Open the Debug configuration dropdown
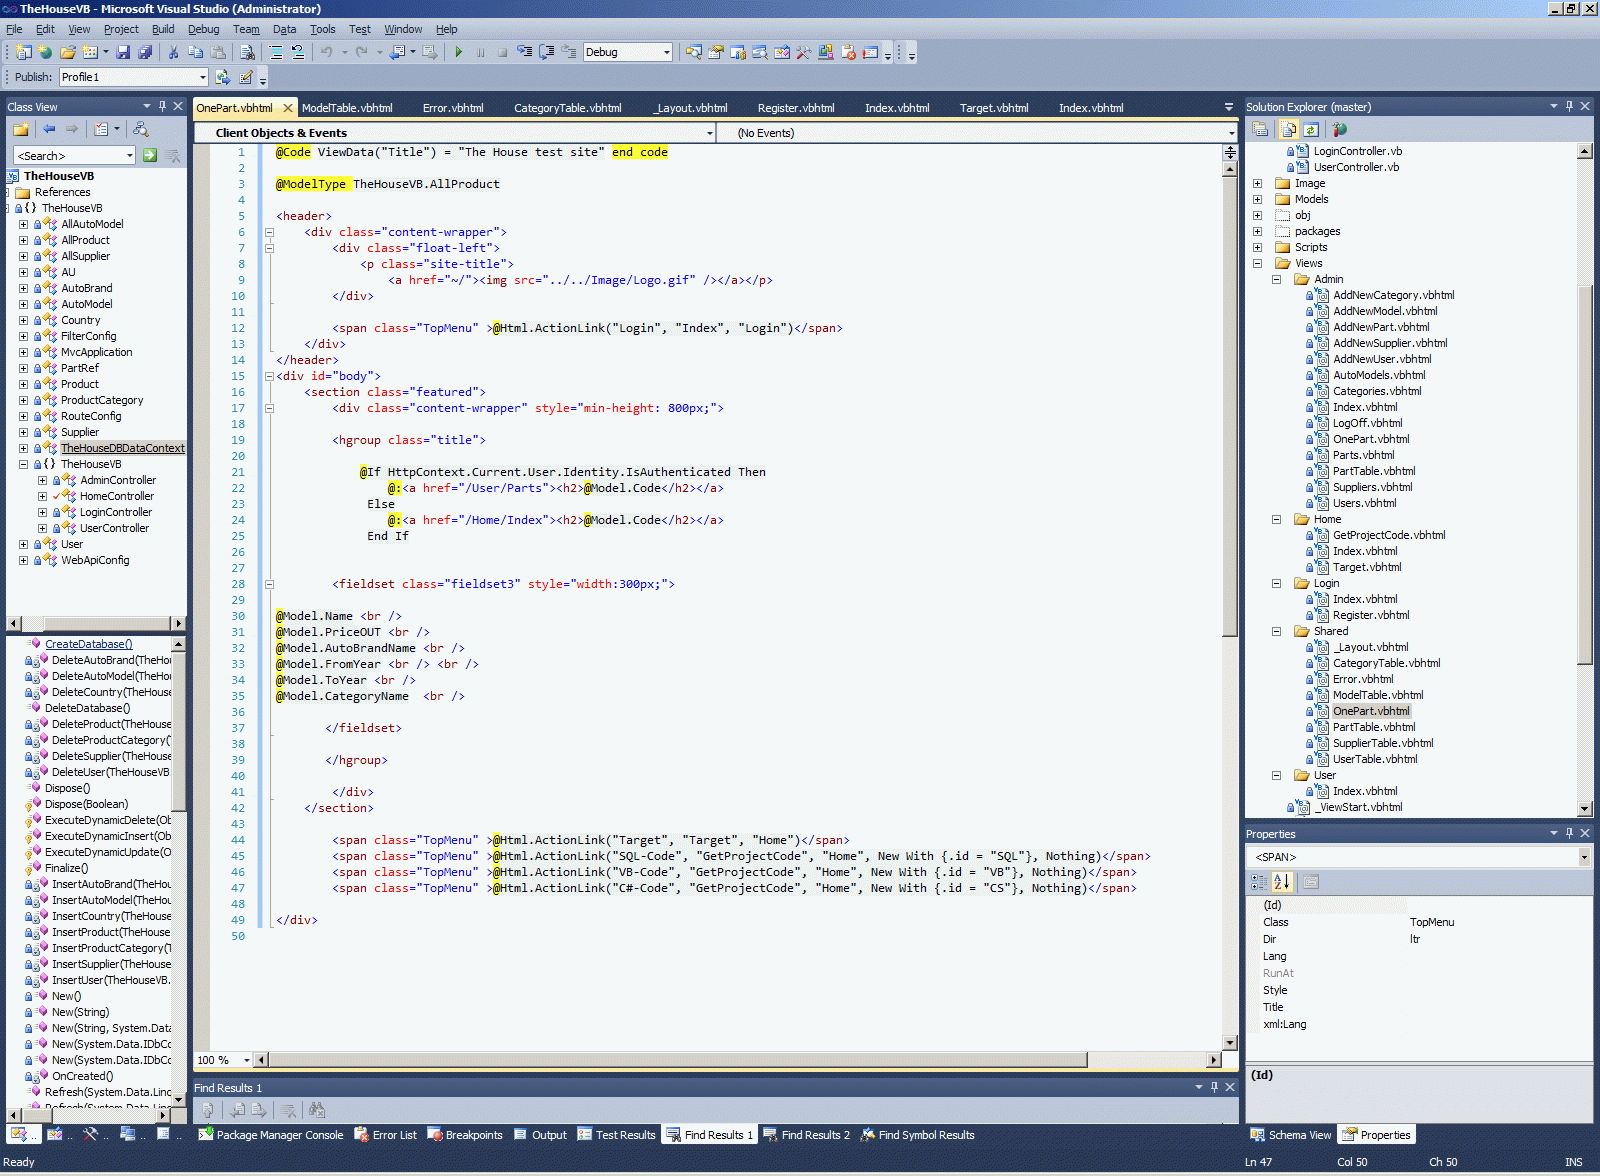Viewport: 1600px width, 1176px height. (x=666, y=52)
